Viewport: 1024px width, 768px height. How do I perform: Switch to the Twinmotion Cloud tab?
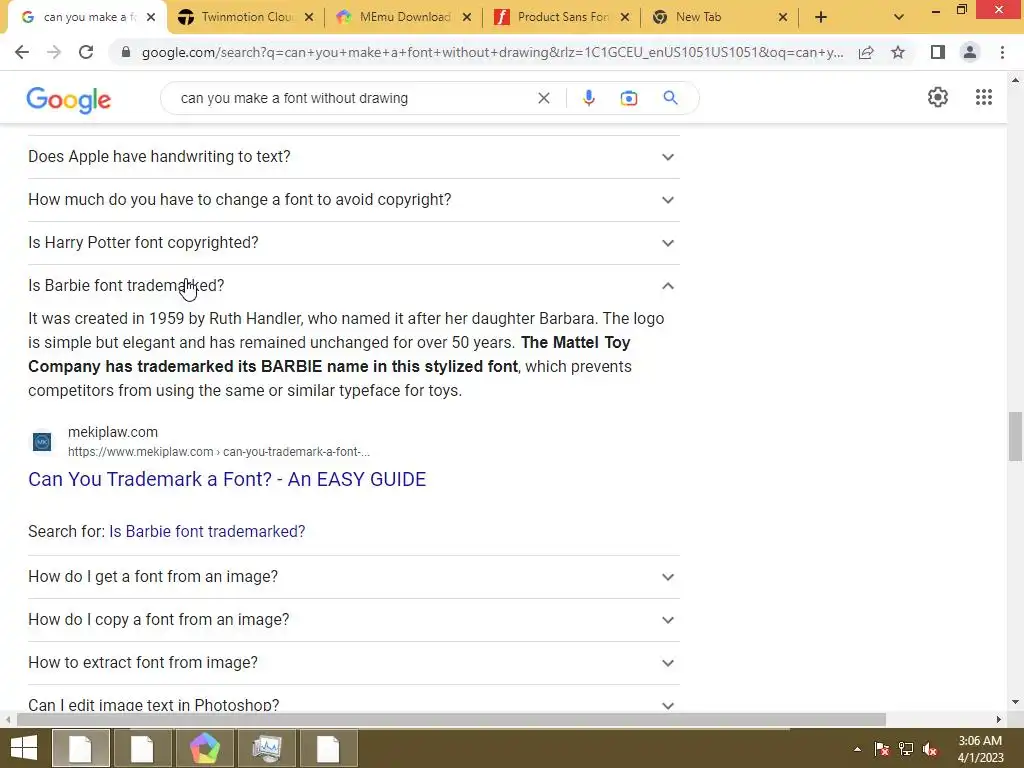coord(248,17)
